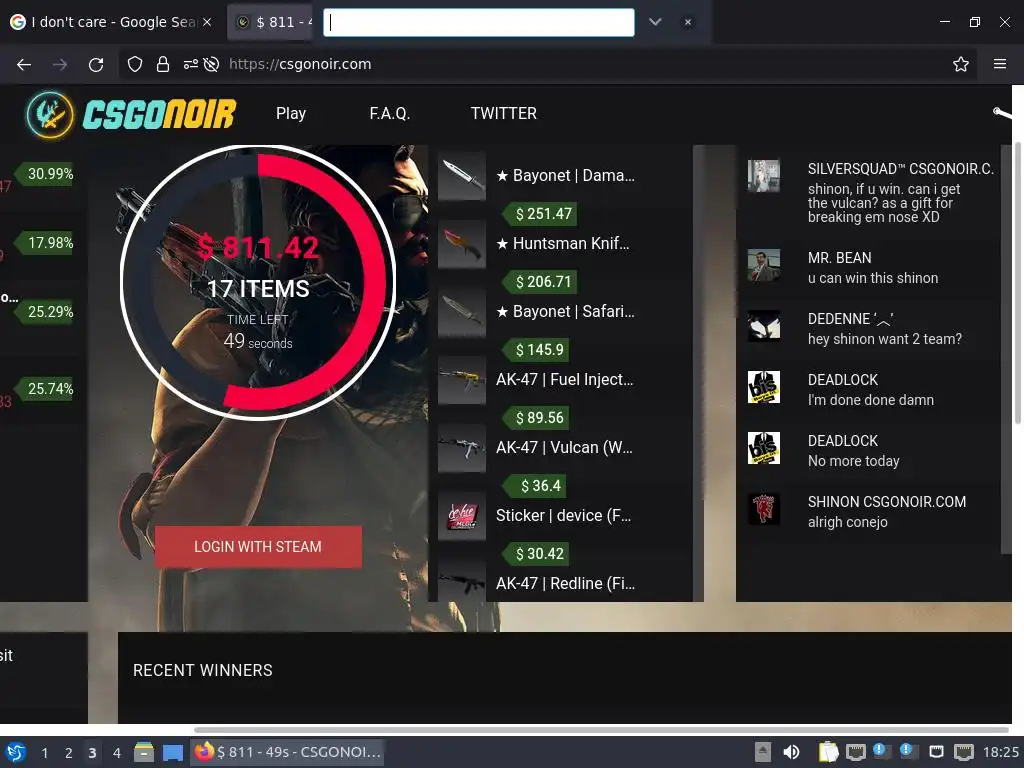Click Sticker device item thumbnail

(x=462, y=516)
